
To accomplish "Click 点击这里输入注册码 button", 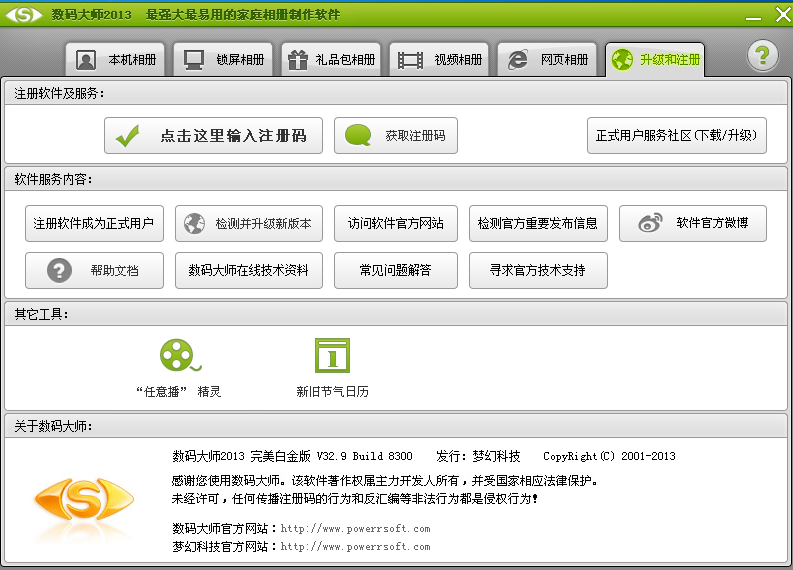I will 213,135.
